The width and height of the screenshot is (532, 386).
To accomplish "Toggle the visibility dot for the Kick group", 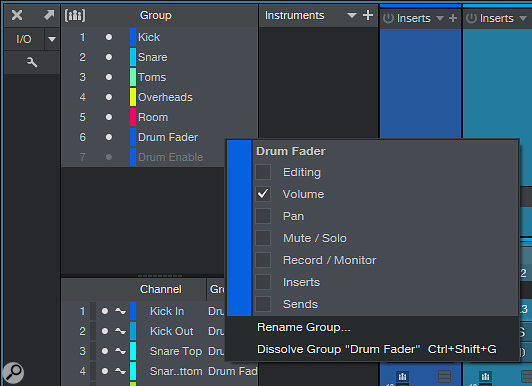I will point(109,37).
